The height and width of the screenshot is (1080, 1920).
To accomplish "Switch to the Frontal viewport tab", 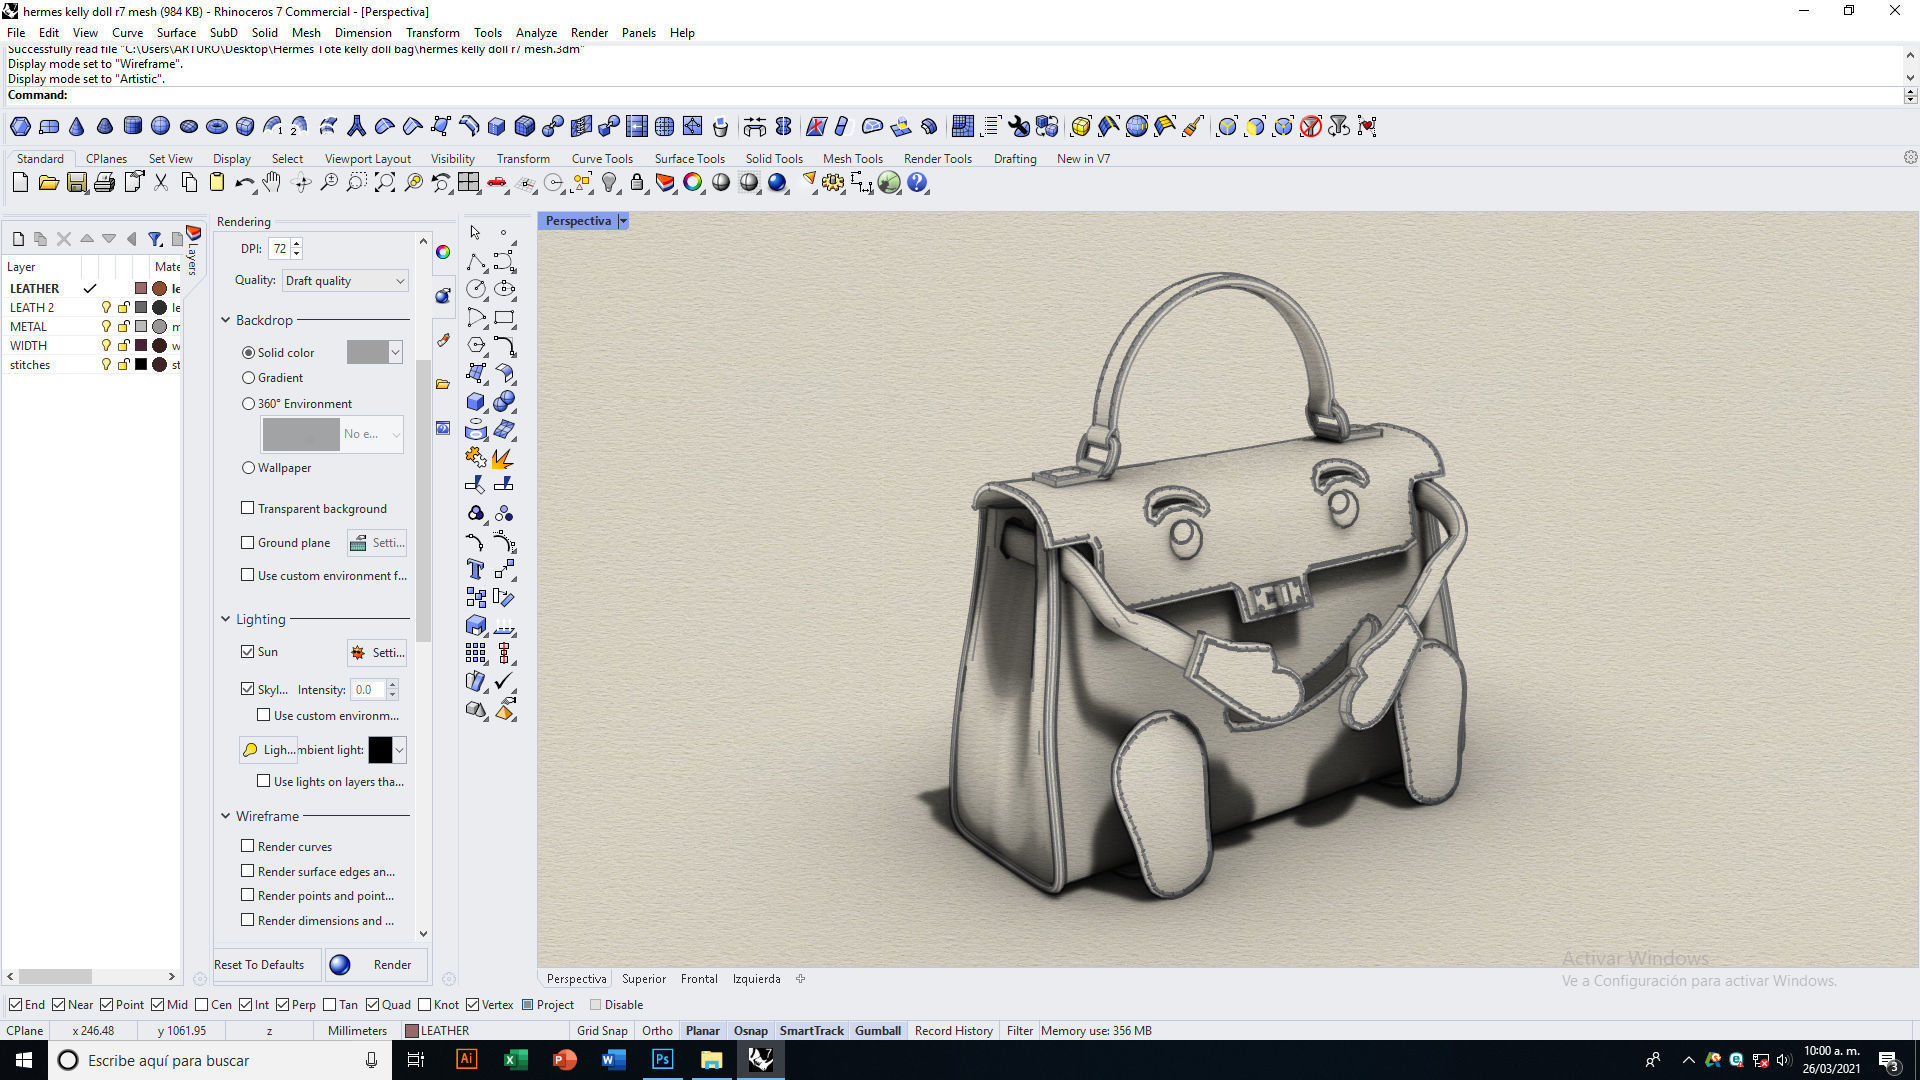I will coord(699,979).
